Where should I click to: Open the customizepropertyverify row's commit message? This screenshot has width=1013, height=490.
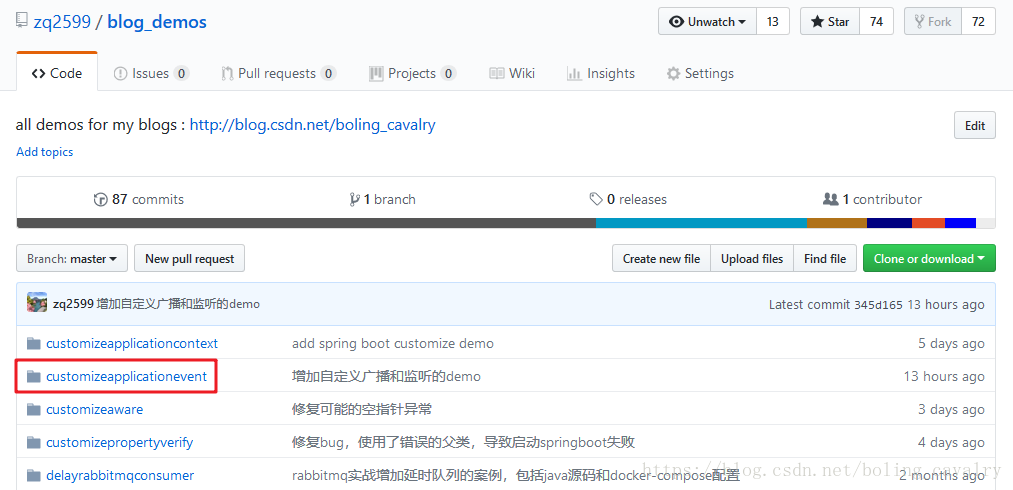[463, 443]
